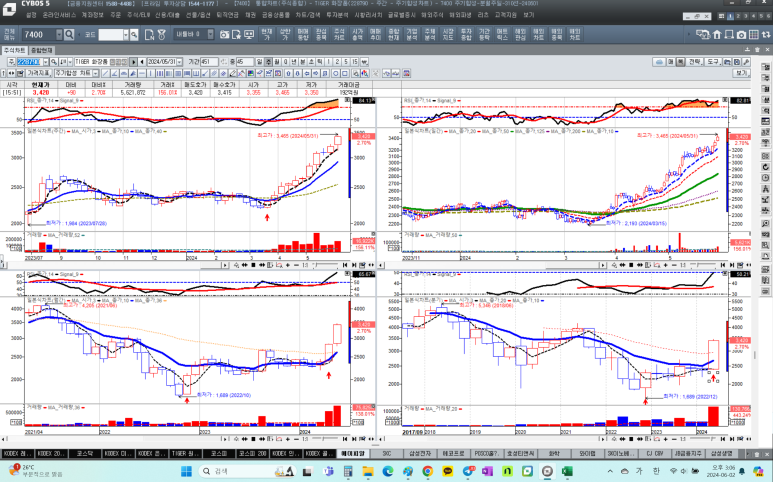773x482 pixels.
Task: Click the home icon at top right toolbar
Action: point(717,34)
